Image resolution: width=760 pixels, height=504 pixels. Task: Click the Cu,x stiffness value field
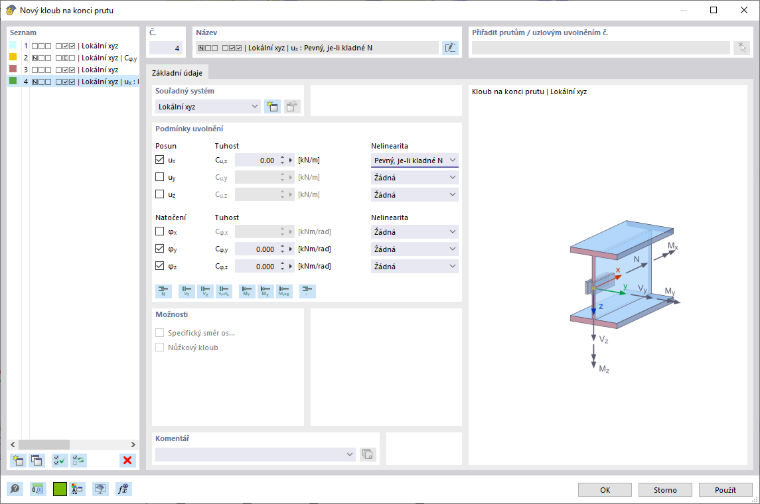pyautogui.click(x=256, y=160)
